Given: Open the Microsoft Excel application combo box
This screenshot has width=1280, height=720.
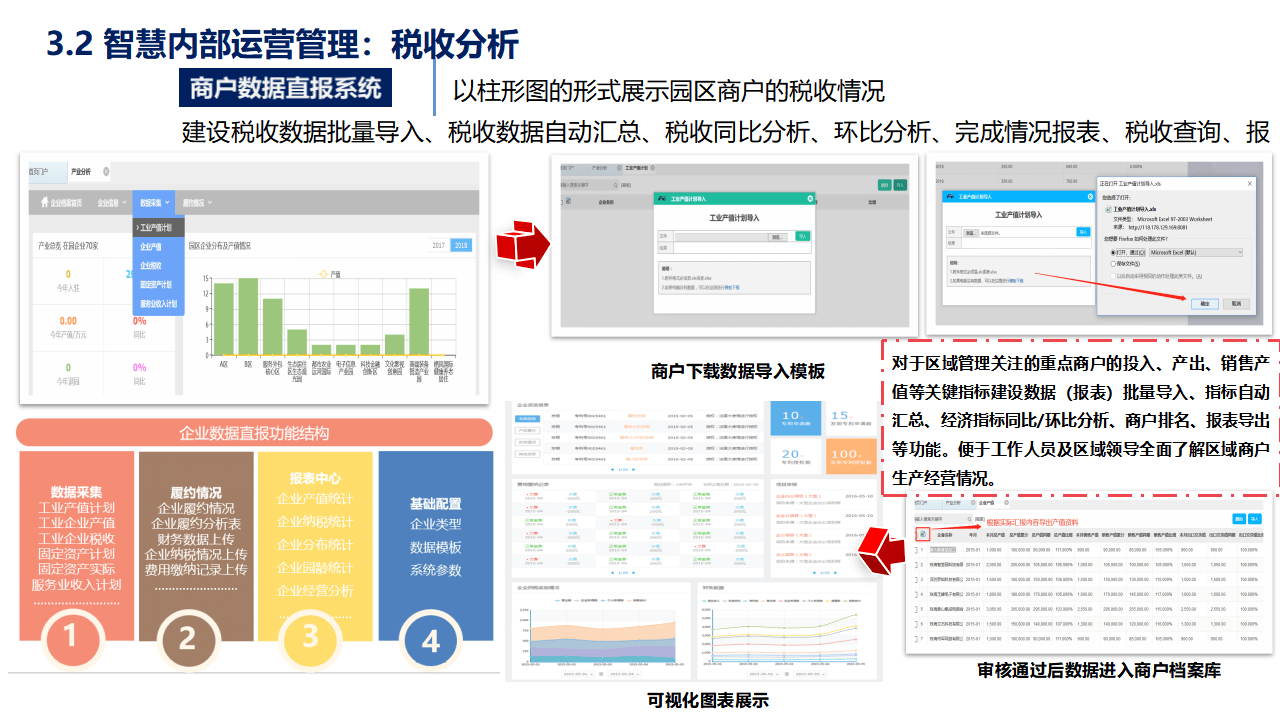Looking at the screenshot, I should click(1194, 253).
